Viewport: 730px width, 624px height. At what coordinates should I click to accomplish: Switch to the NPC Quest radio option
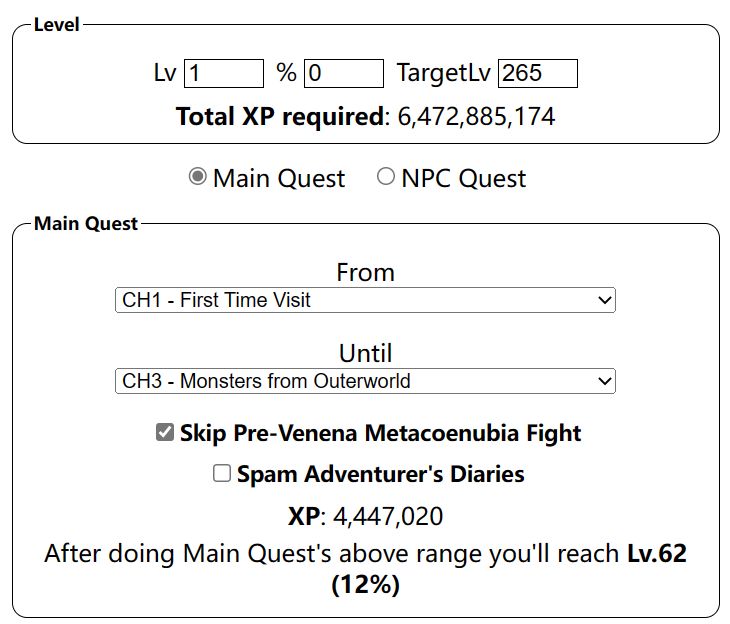(385, 177)
